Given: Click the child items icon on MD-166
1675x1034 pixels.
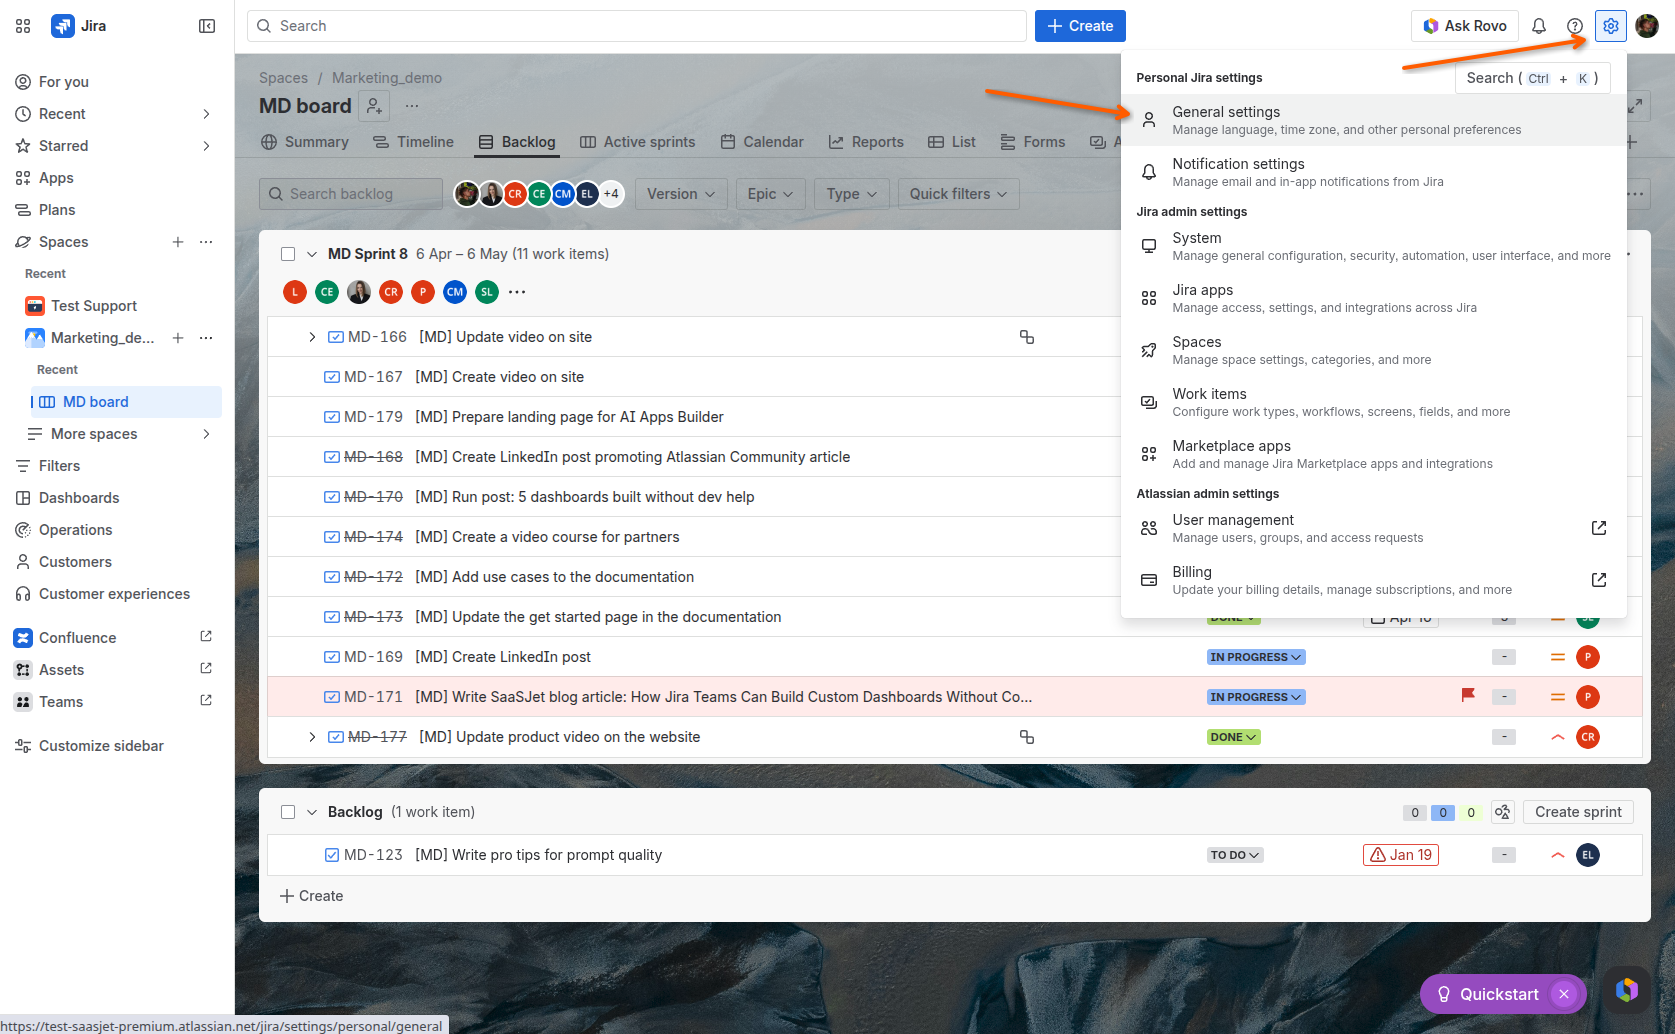Looking at the screenshot, I should click(x=1027, y=337).
